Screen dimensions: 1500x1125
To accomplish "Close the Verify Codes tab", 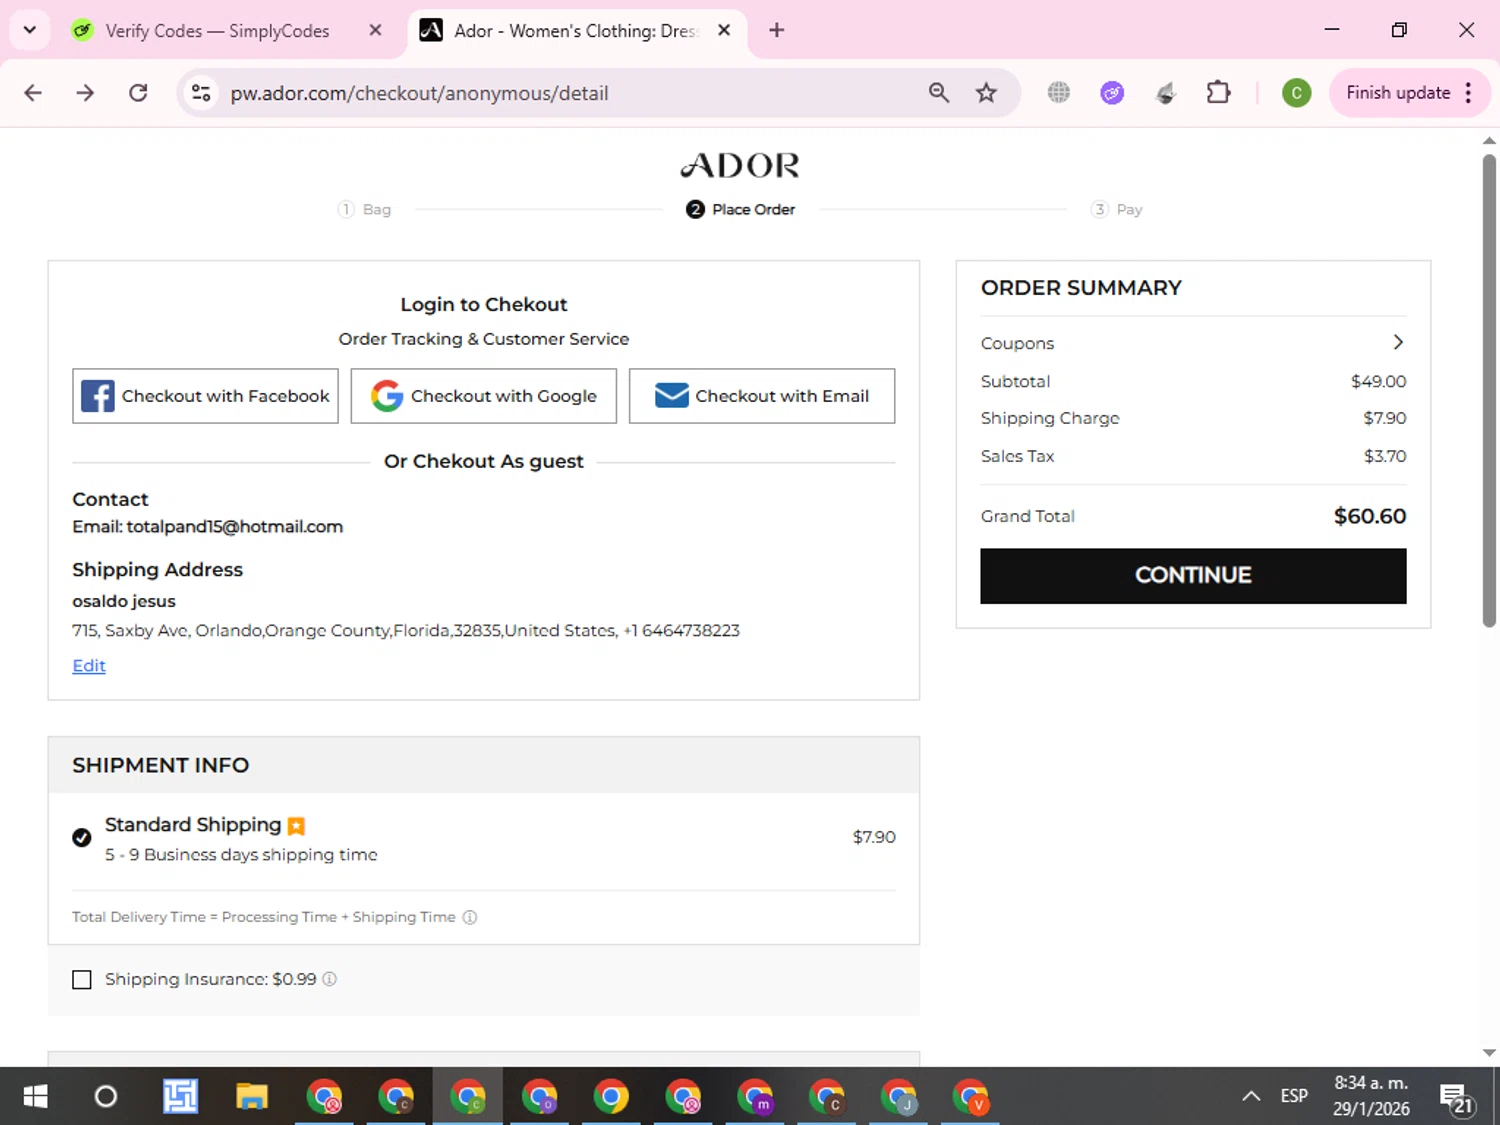I will coord(375,30).
